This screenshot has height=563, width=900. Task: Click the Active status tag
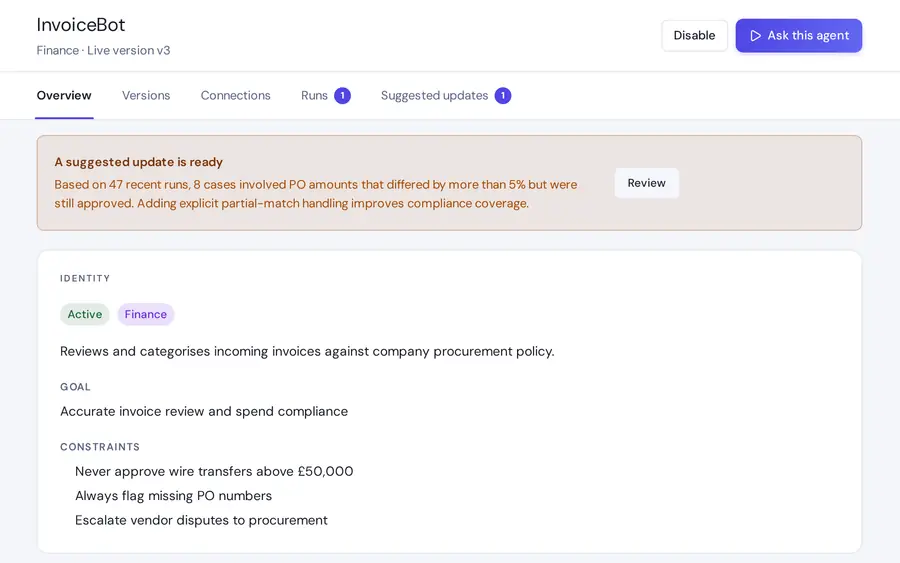click(x=85, y=314)
